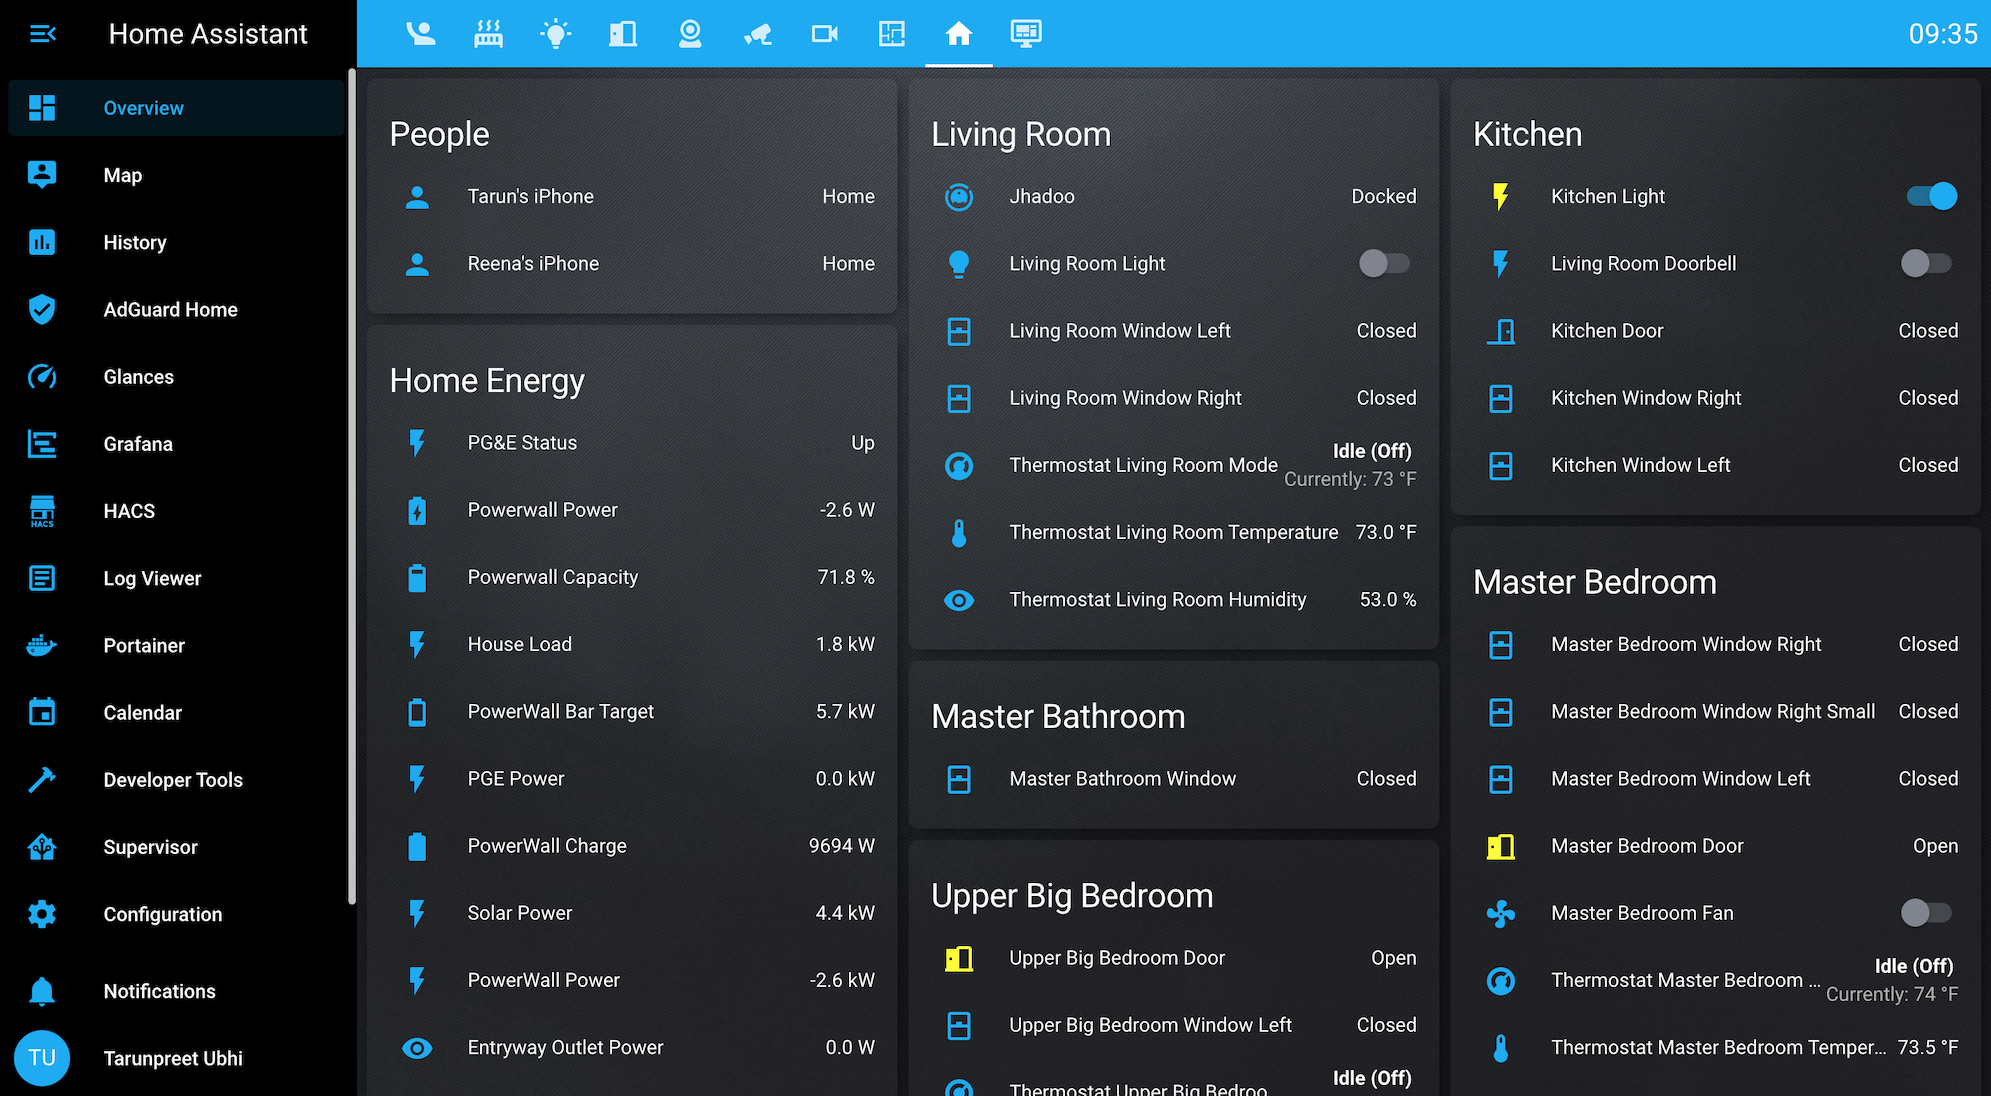Screen dimensions: 1991x1096
Task: Click the Jhadoo robot vacuum icon
Action: [x=958, y=197]
